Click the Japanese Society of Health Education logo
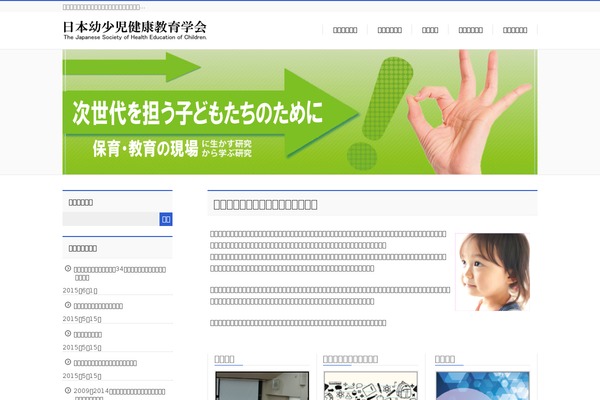The width and height of the screenshot is (600, 400). (135, 30)
